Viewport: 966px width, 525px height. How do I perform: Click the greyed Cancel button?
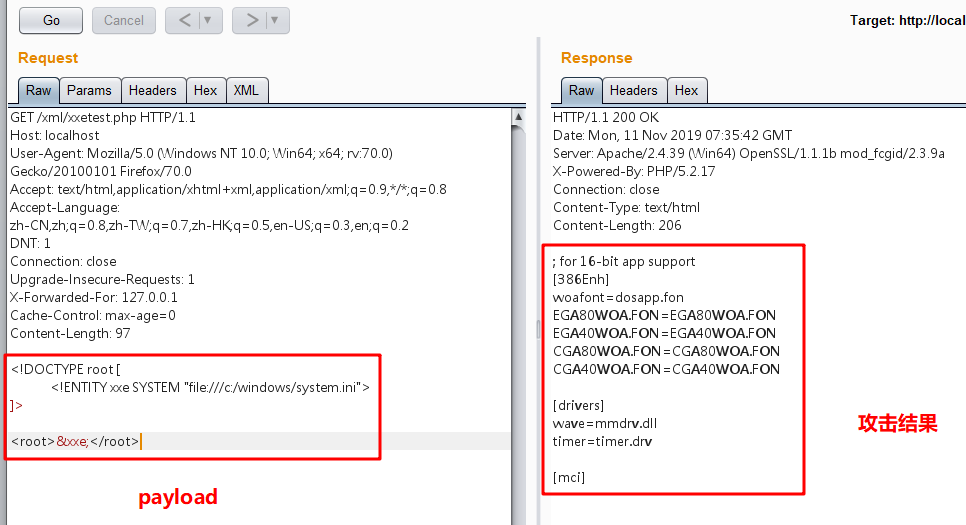tap(124, 20)
